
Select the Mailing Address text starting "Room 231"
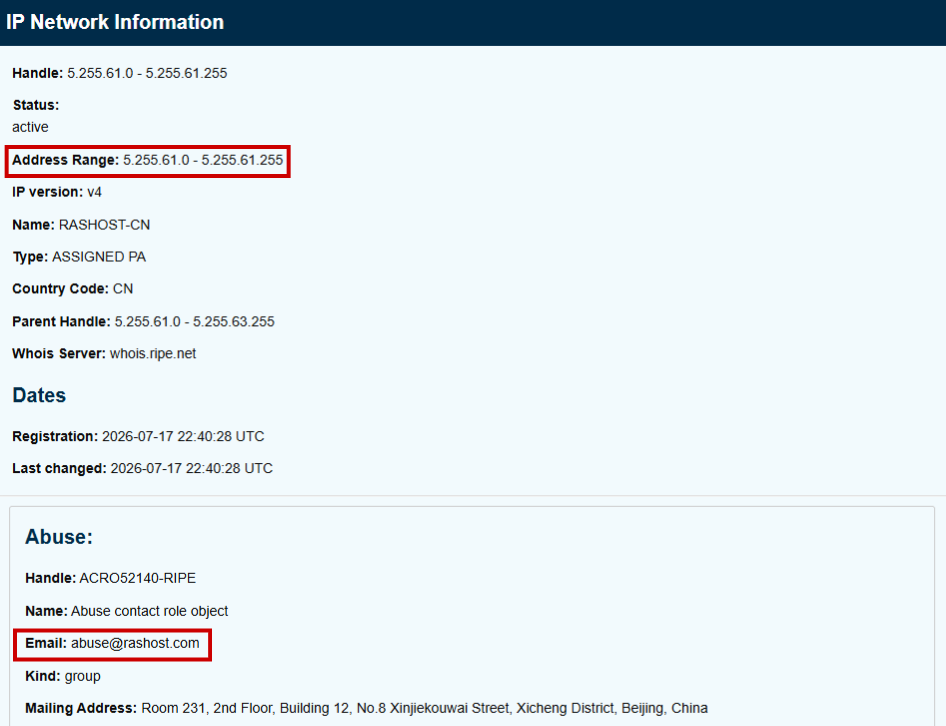tap(424, 708)
